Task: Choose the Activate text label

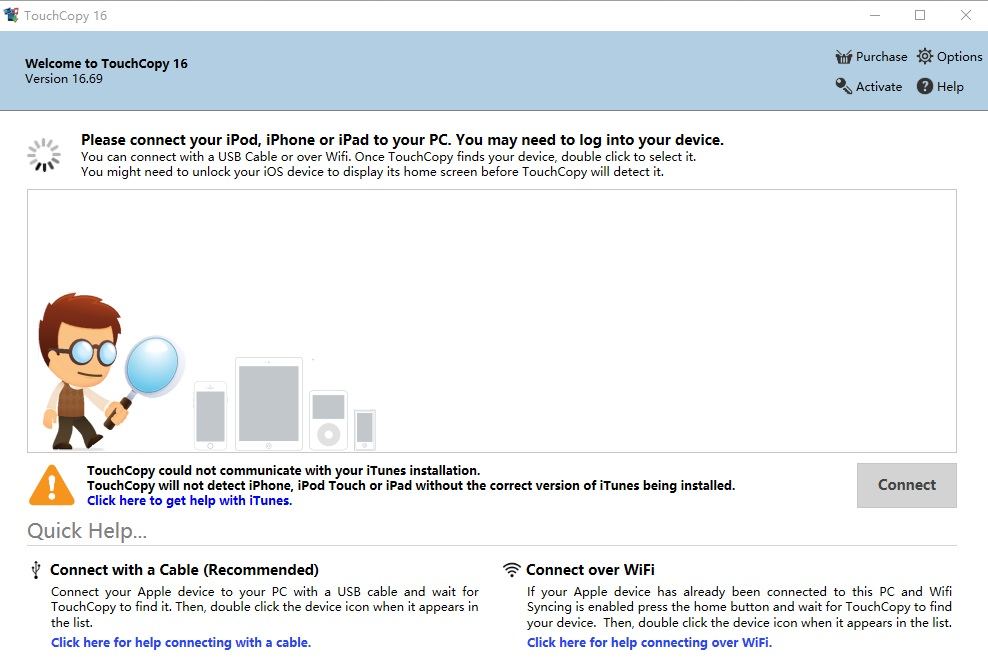Action: 878,87
